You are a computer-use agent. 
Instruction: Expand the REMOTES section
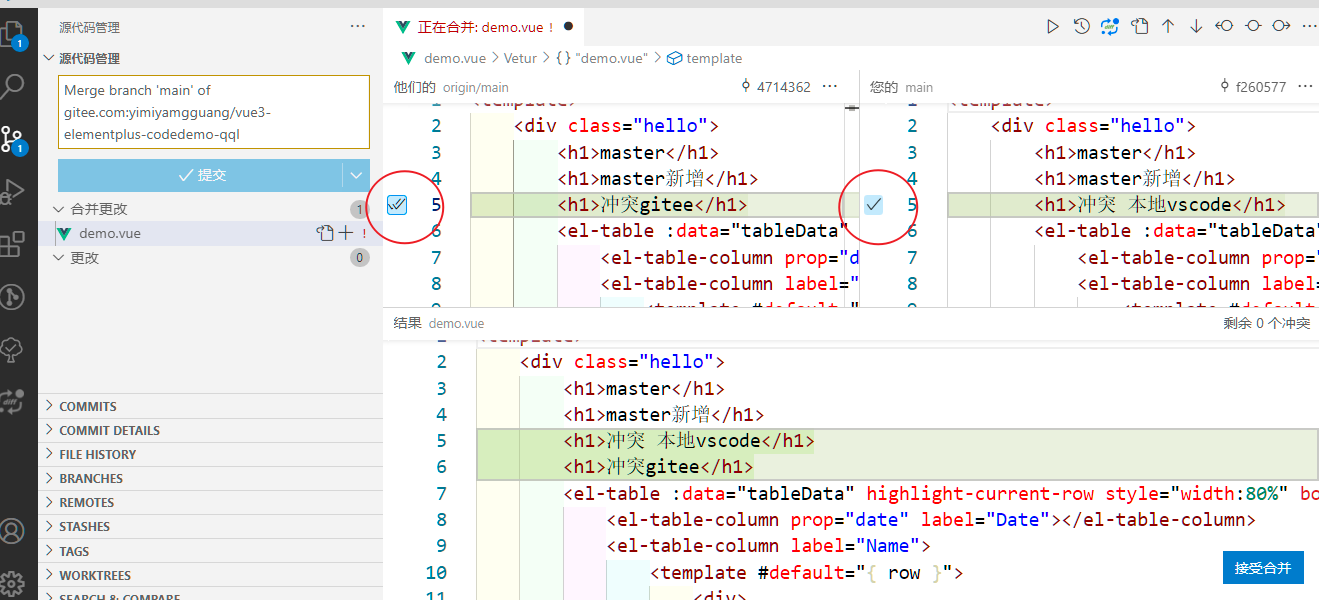(210, 502)
